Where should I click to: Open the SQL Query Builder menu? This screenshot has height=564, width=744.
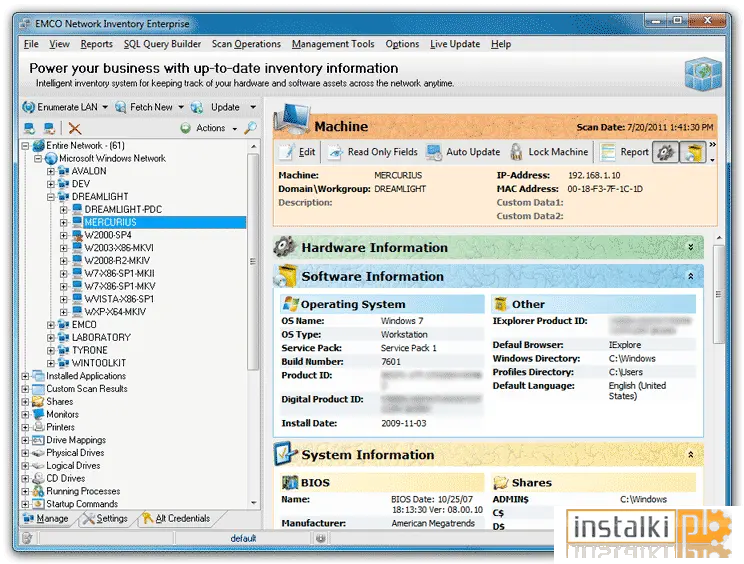point(162,44)
